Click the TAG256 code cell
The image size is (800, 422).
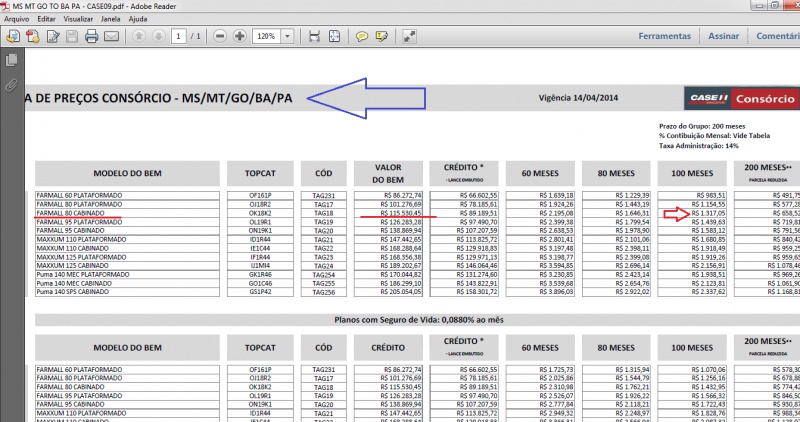coord(323,292)
